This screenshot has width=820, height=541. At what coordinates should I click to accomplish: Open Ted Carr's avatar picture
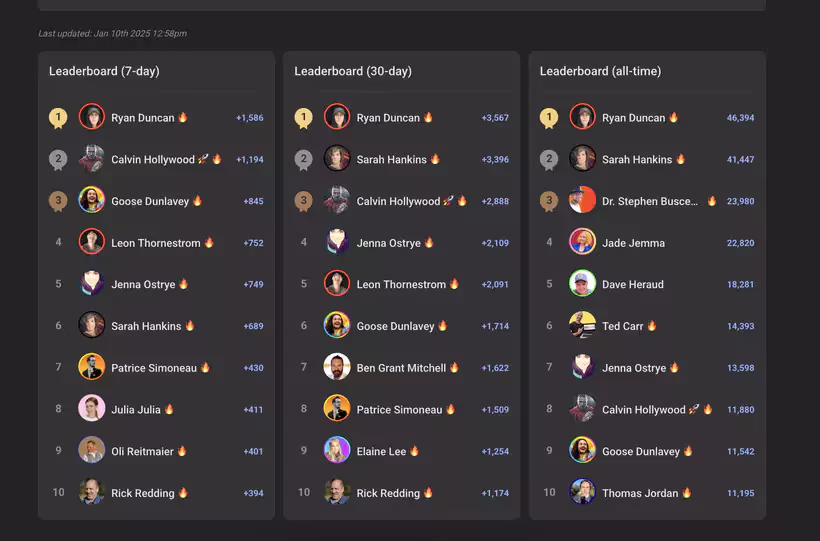[x=582, y=325]
